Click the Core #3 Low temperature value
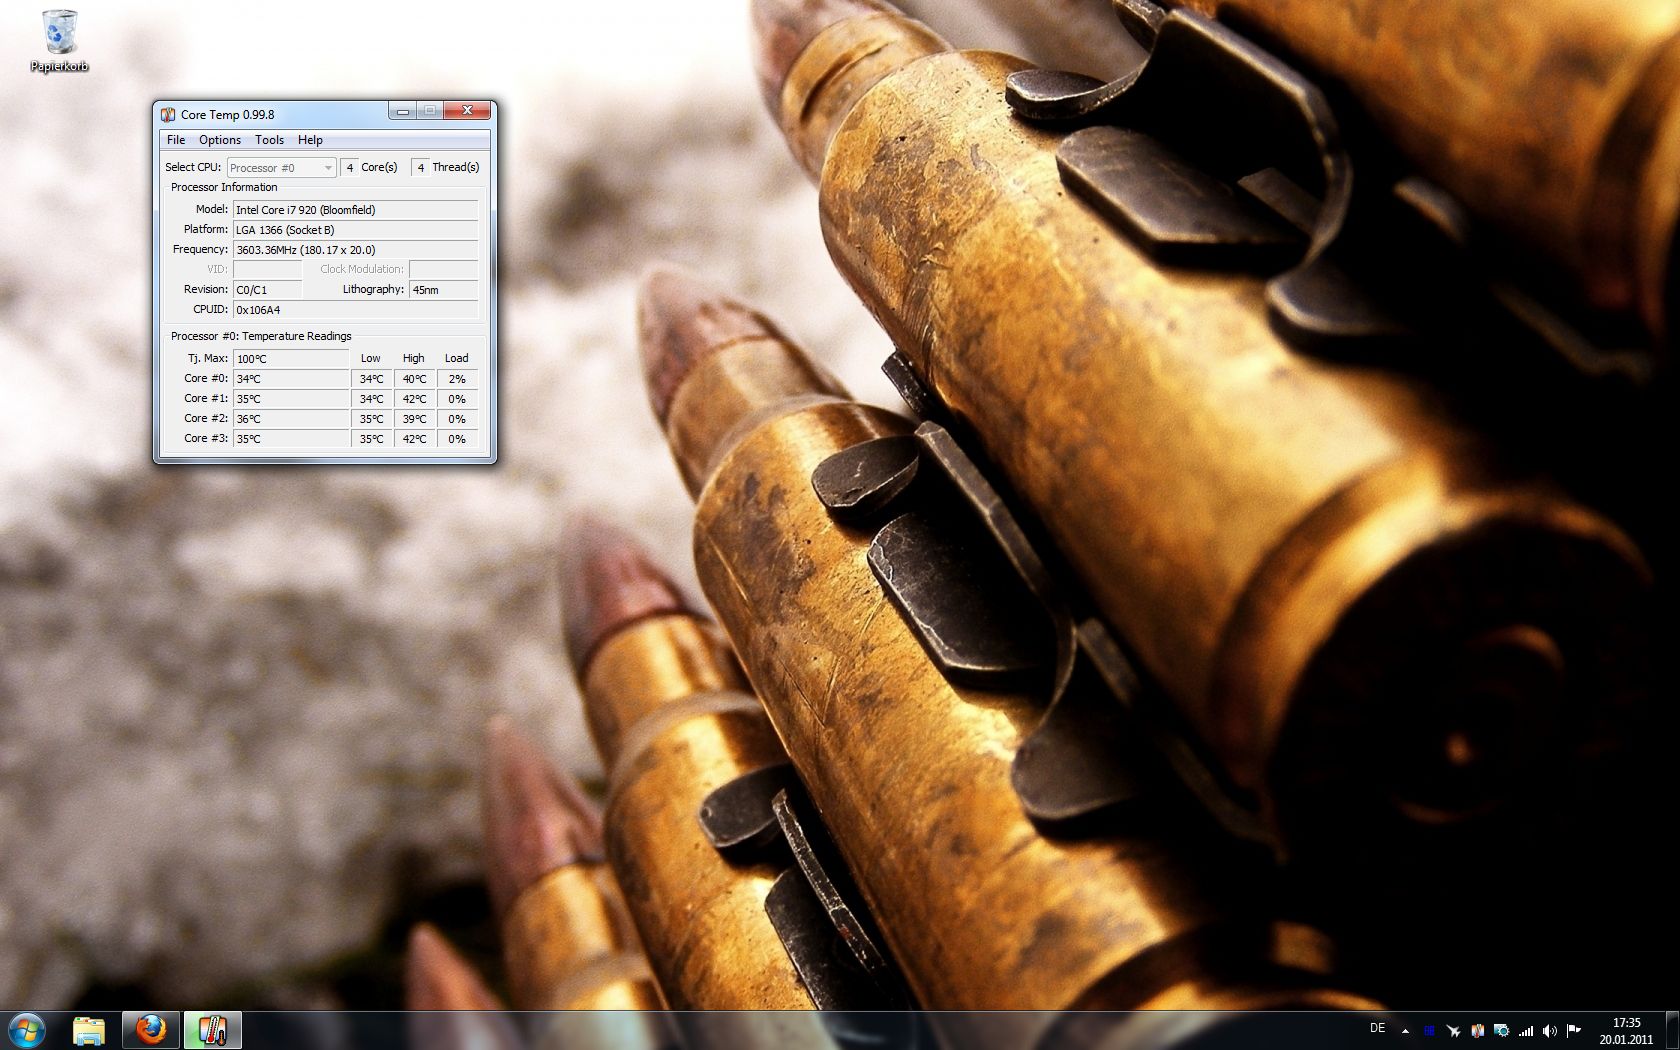The width and height of the screenshot is (1680, 1050). point(371,439)
